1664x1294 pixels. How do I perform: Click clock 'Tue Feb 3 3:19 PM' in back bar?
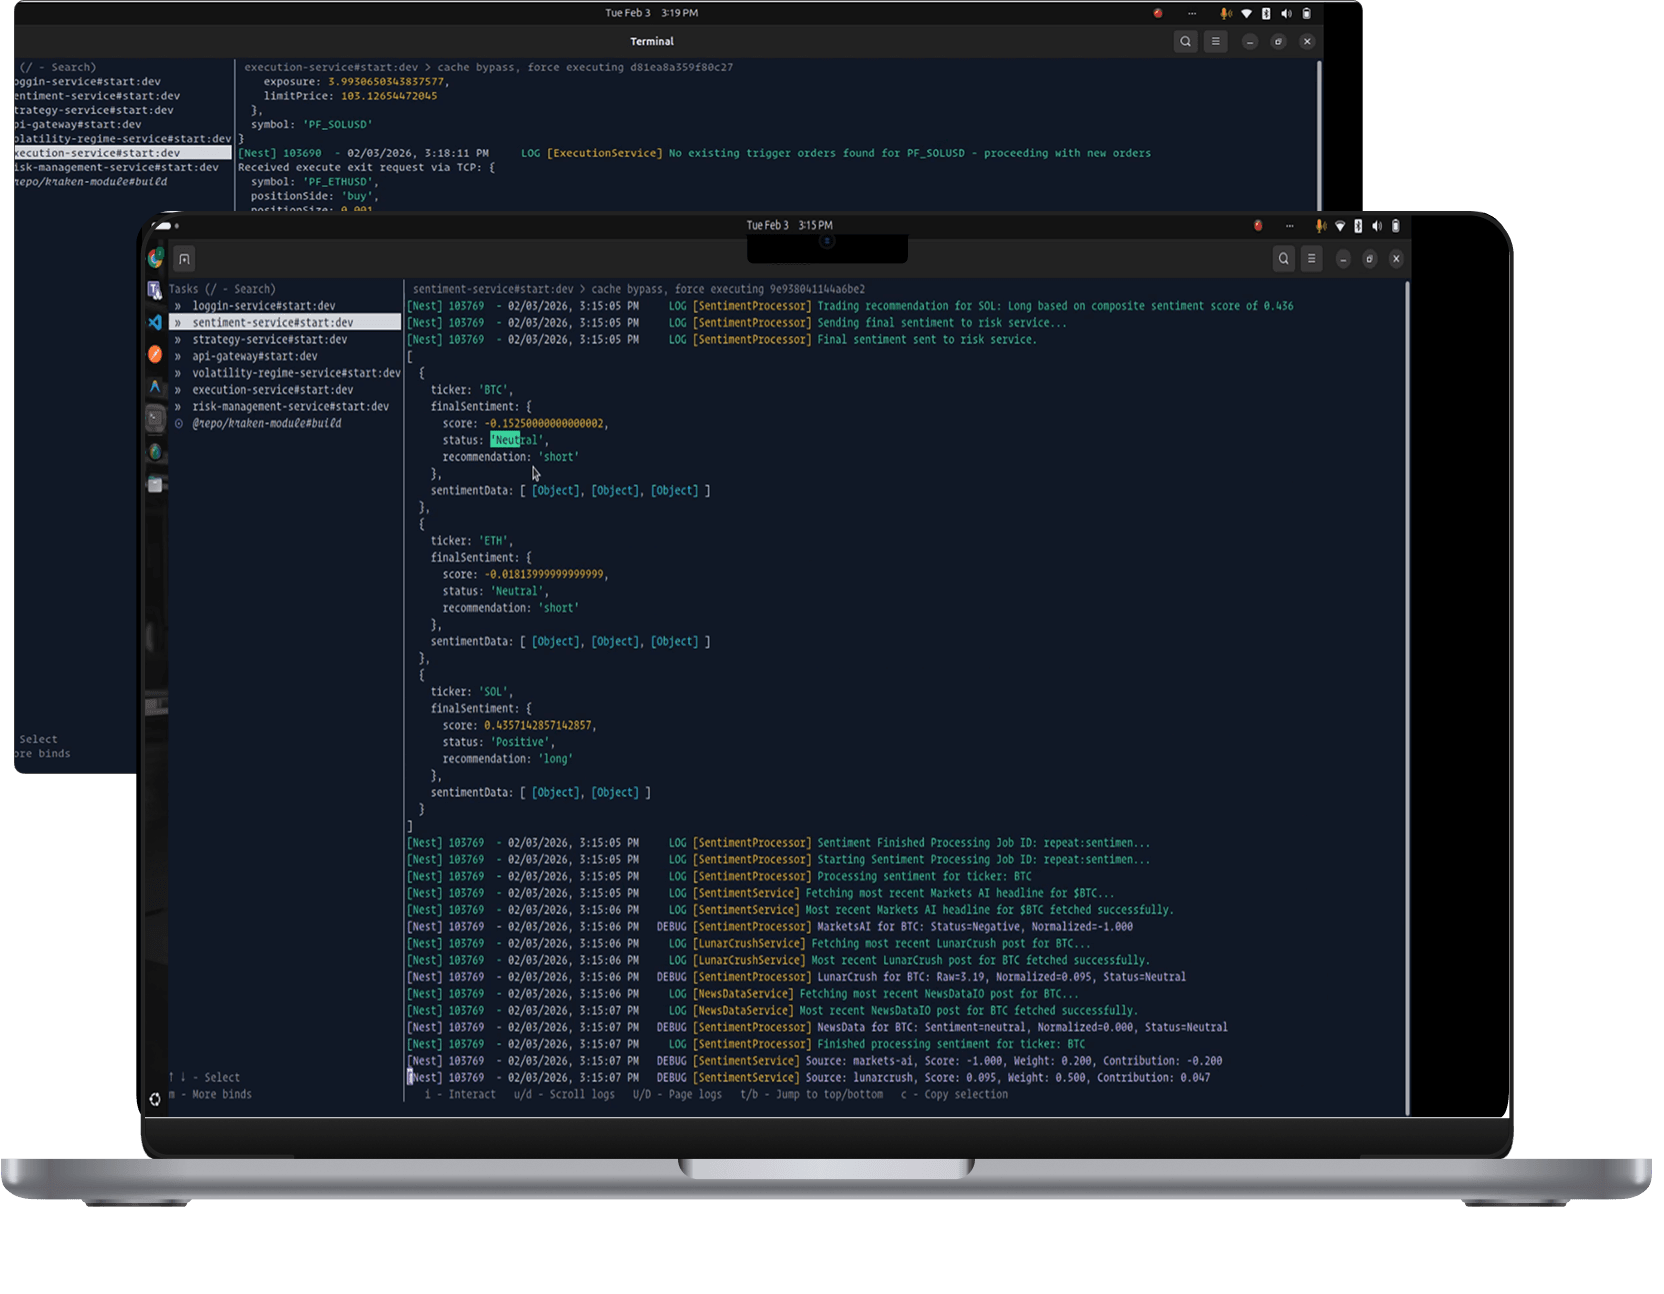[651, 13]
